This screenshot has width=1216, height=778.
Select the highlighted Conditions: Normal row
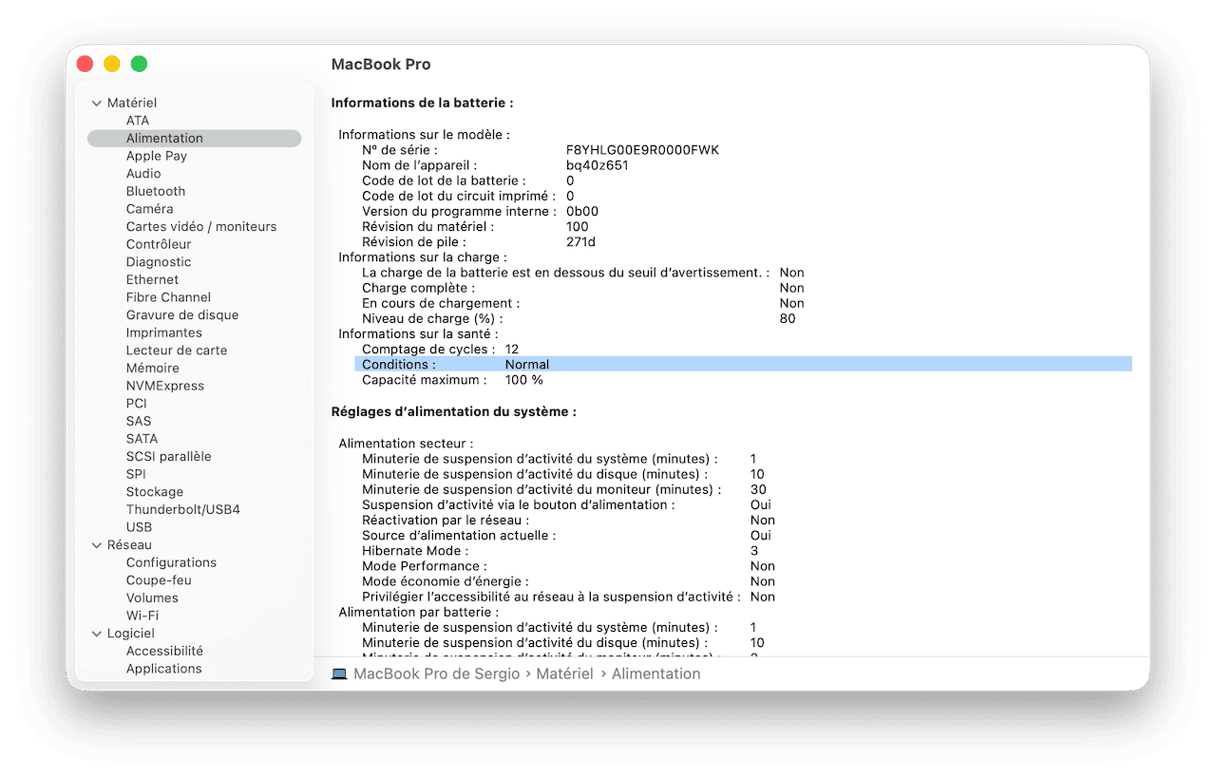click(743, 364)
